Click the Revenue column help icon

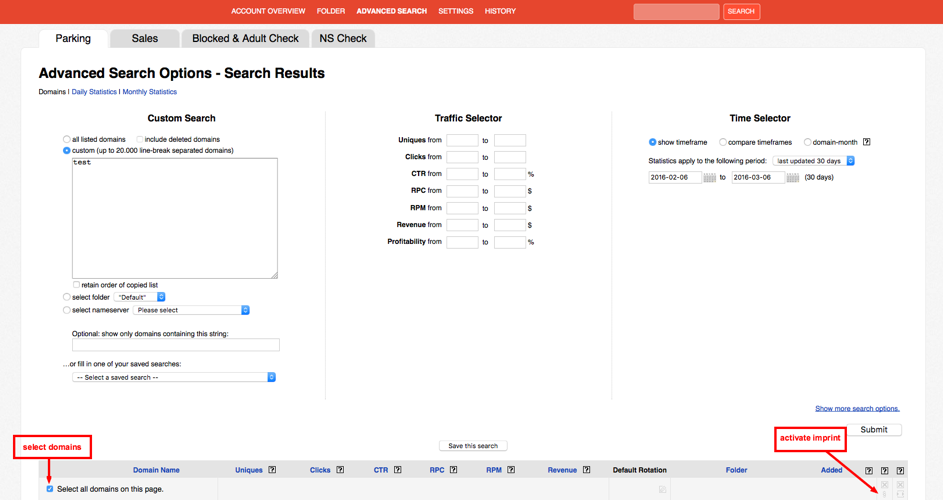tap(586, 470)
